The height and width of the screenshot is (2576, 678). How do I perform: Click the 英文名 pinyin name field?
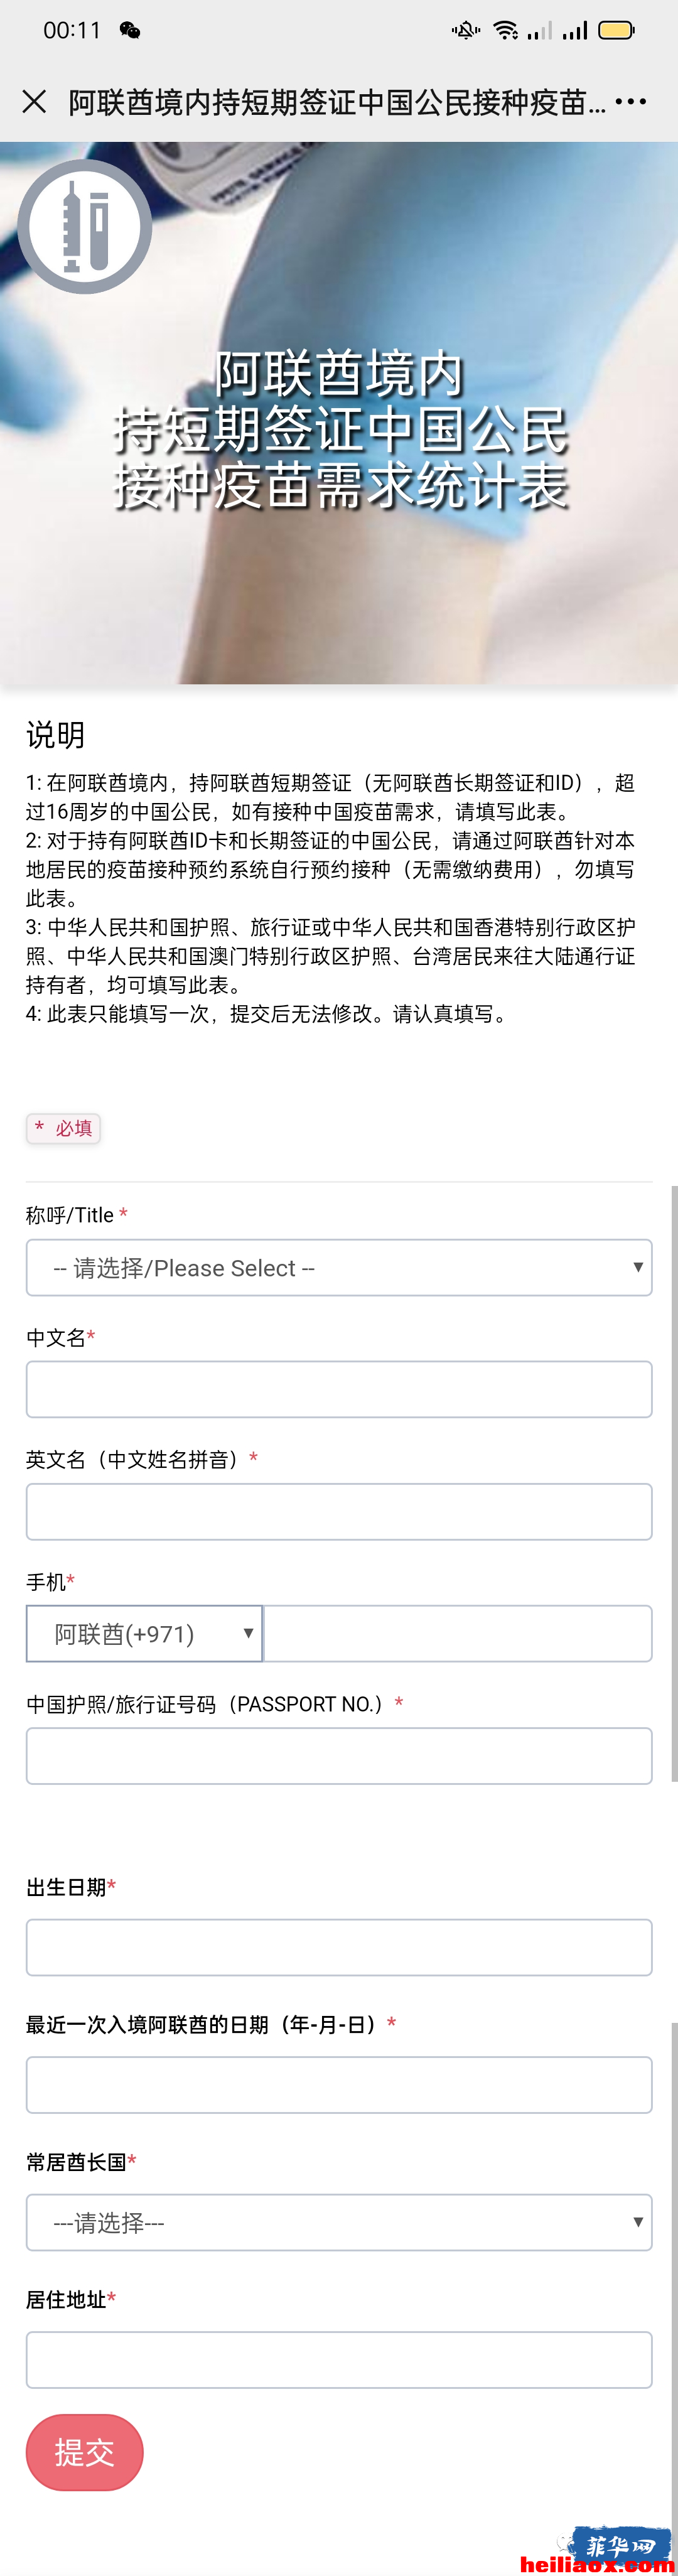click(339, 1511)
